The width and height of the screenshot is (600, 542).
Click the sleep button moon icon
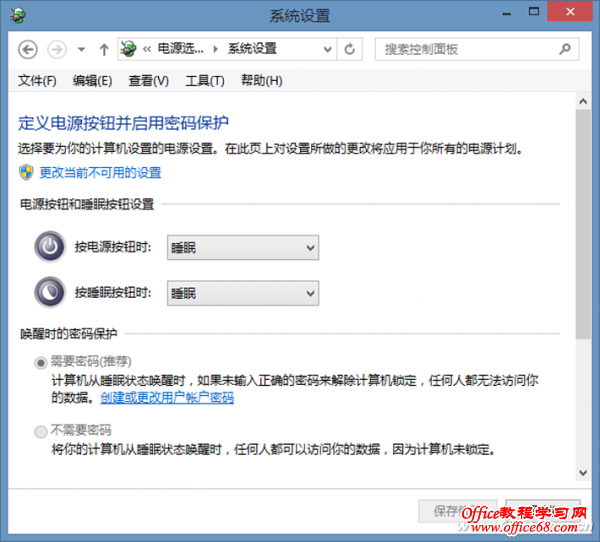pyautogui.click(x=50, y=292)
